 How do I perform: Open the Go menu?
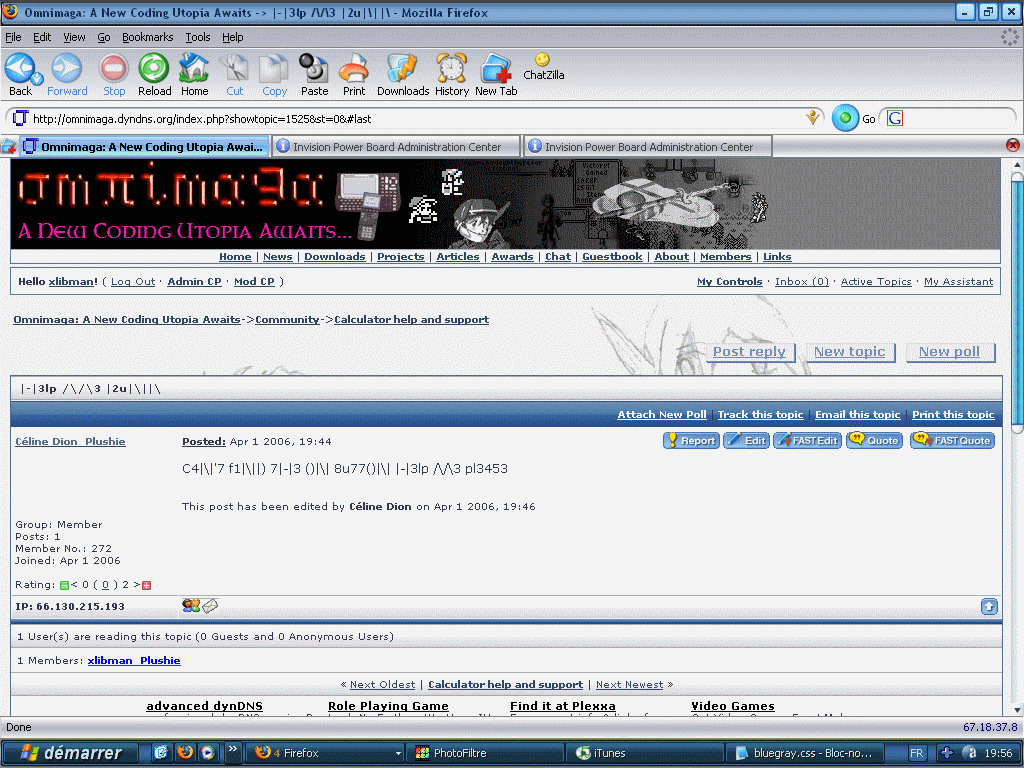104,37
